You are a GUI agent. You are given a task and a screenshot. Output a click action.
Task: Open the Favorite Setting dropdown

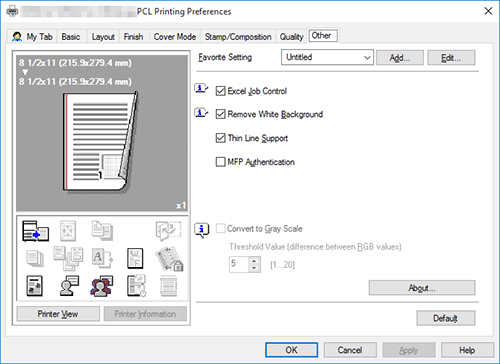tap(327, 57)
